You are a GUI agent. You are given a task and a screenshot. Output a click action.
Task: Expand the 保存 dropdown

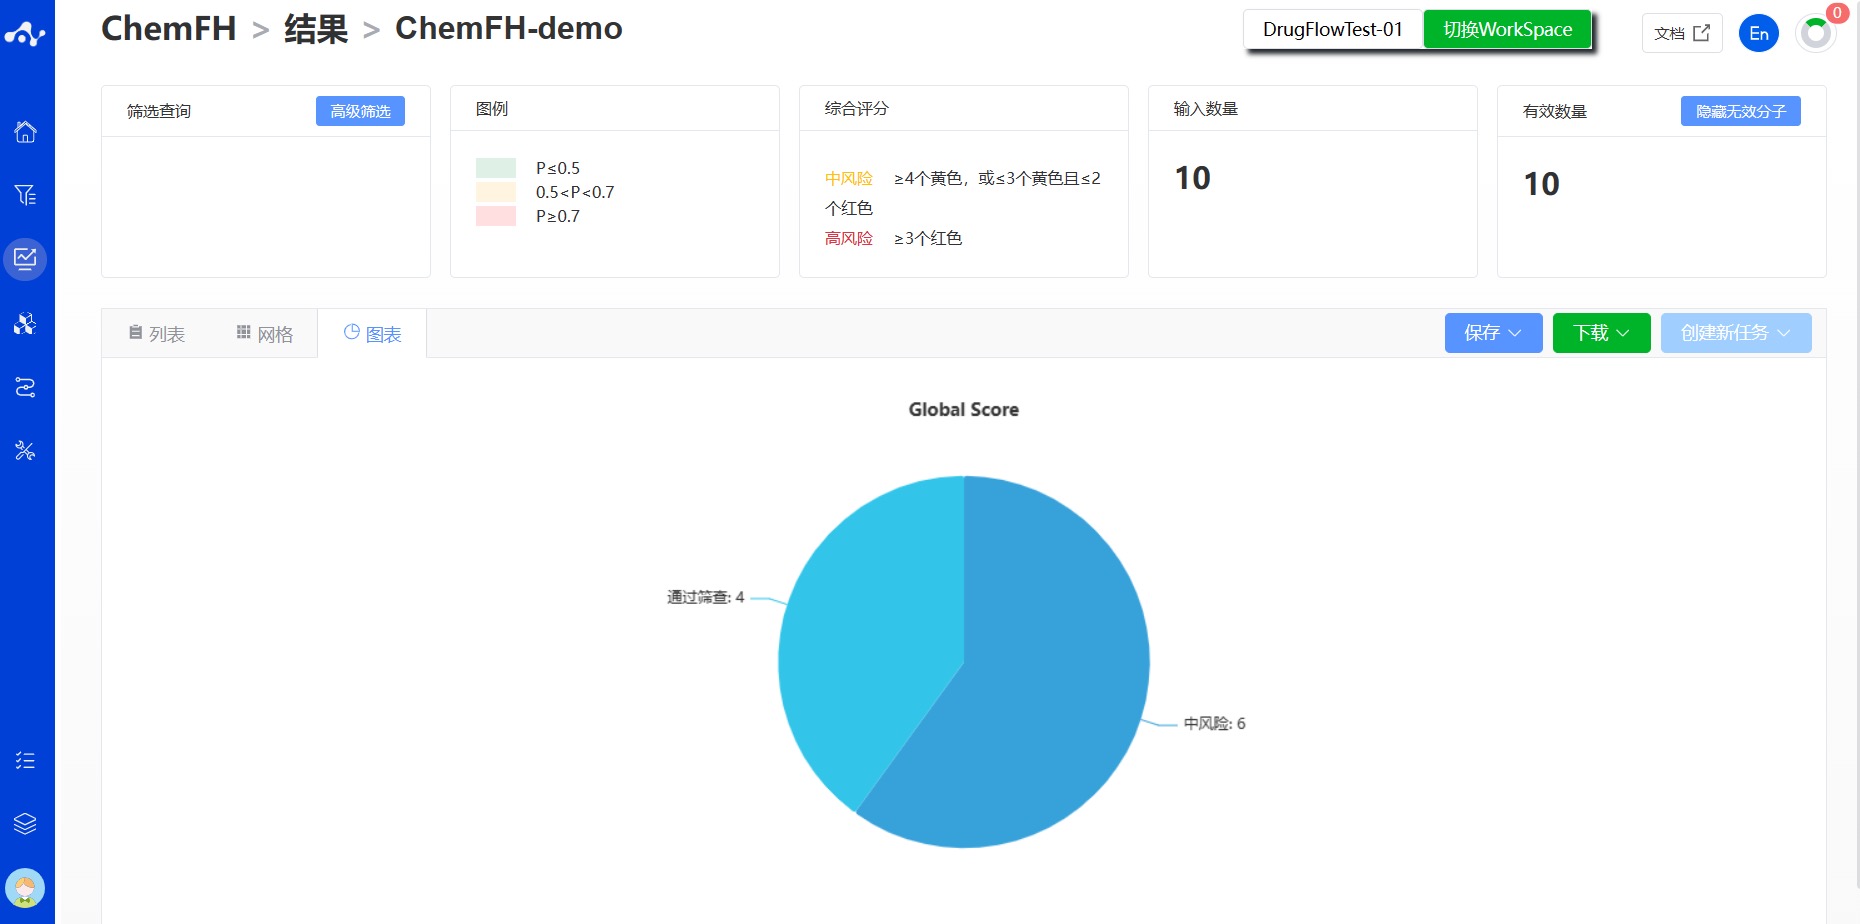click(x=1493, y=333)
